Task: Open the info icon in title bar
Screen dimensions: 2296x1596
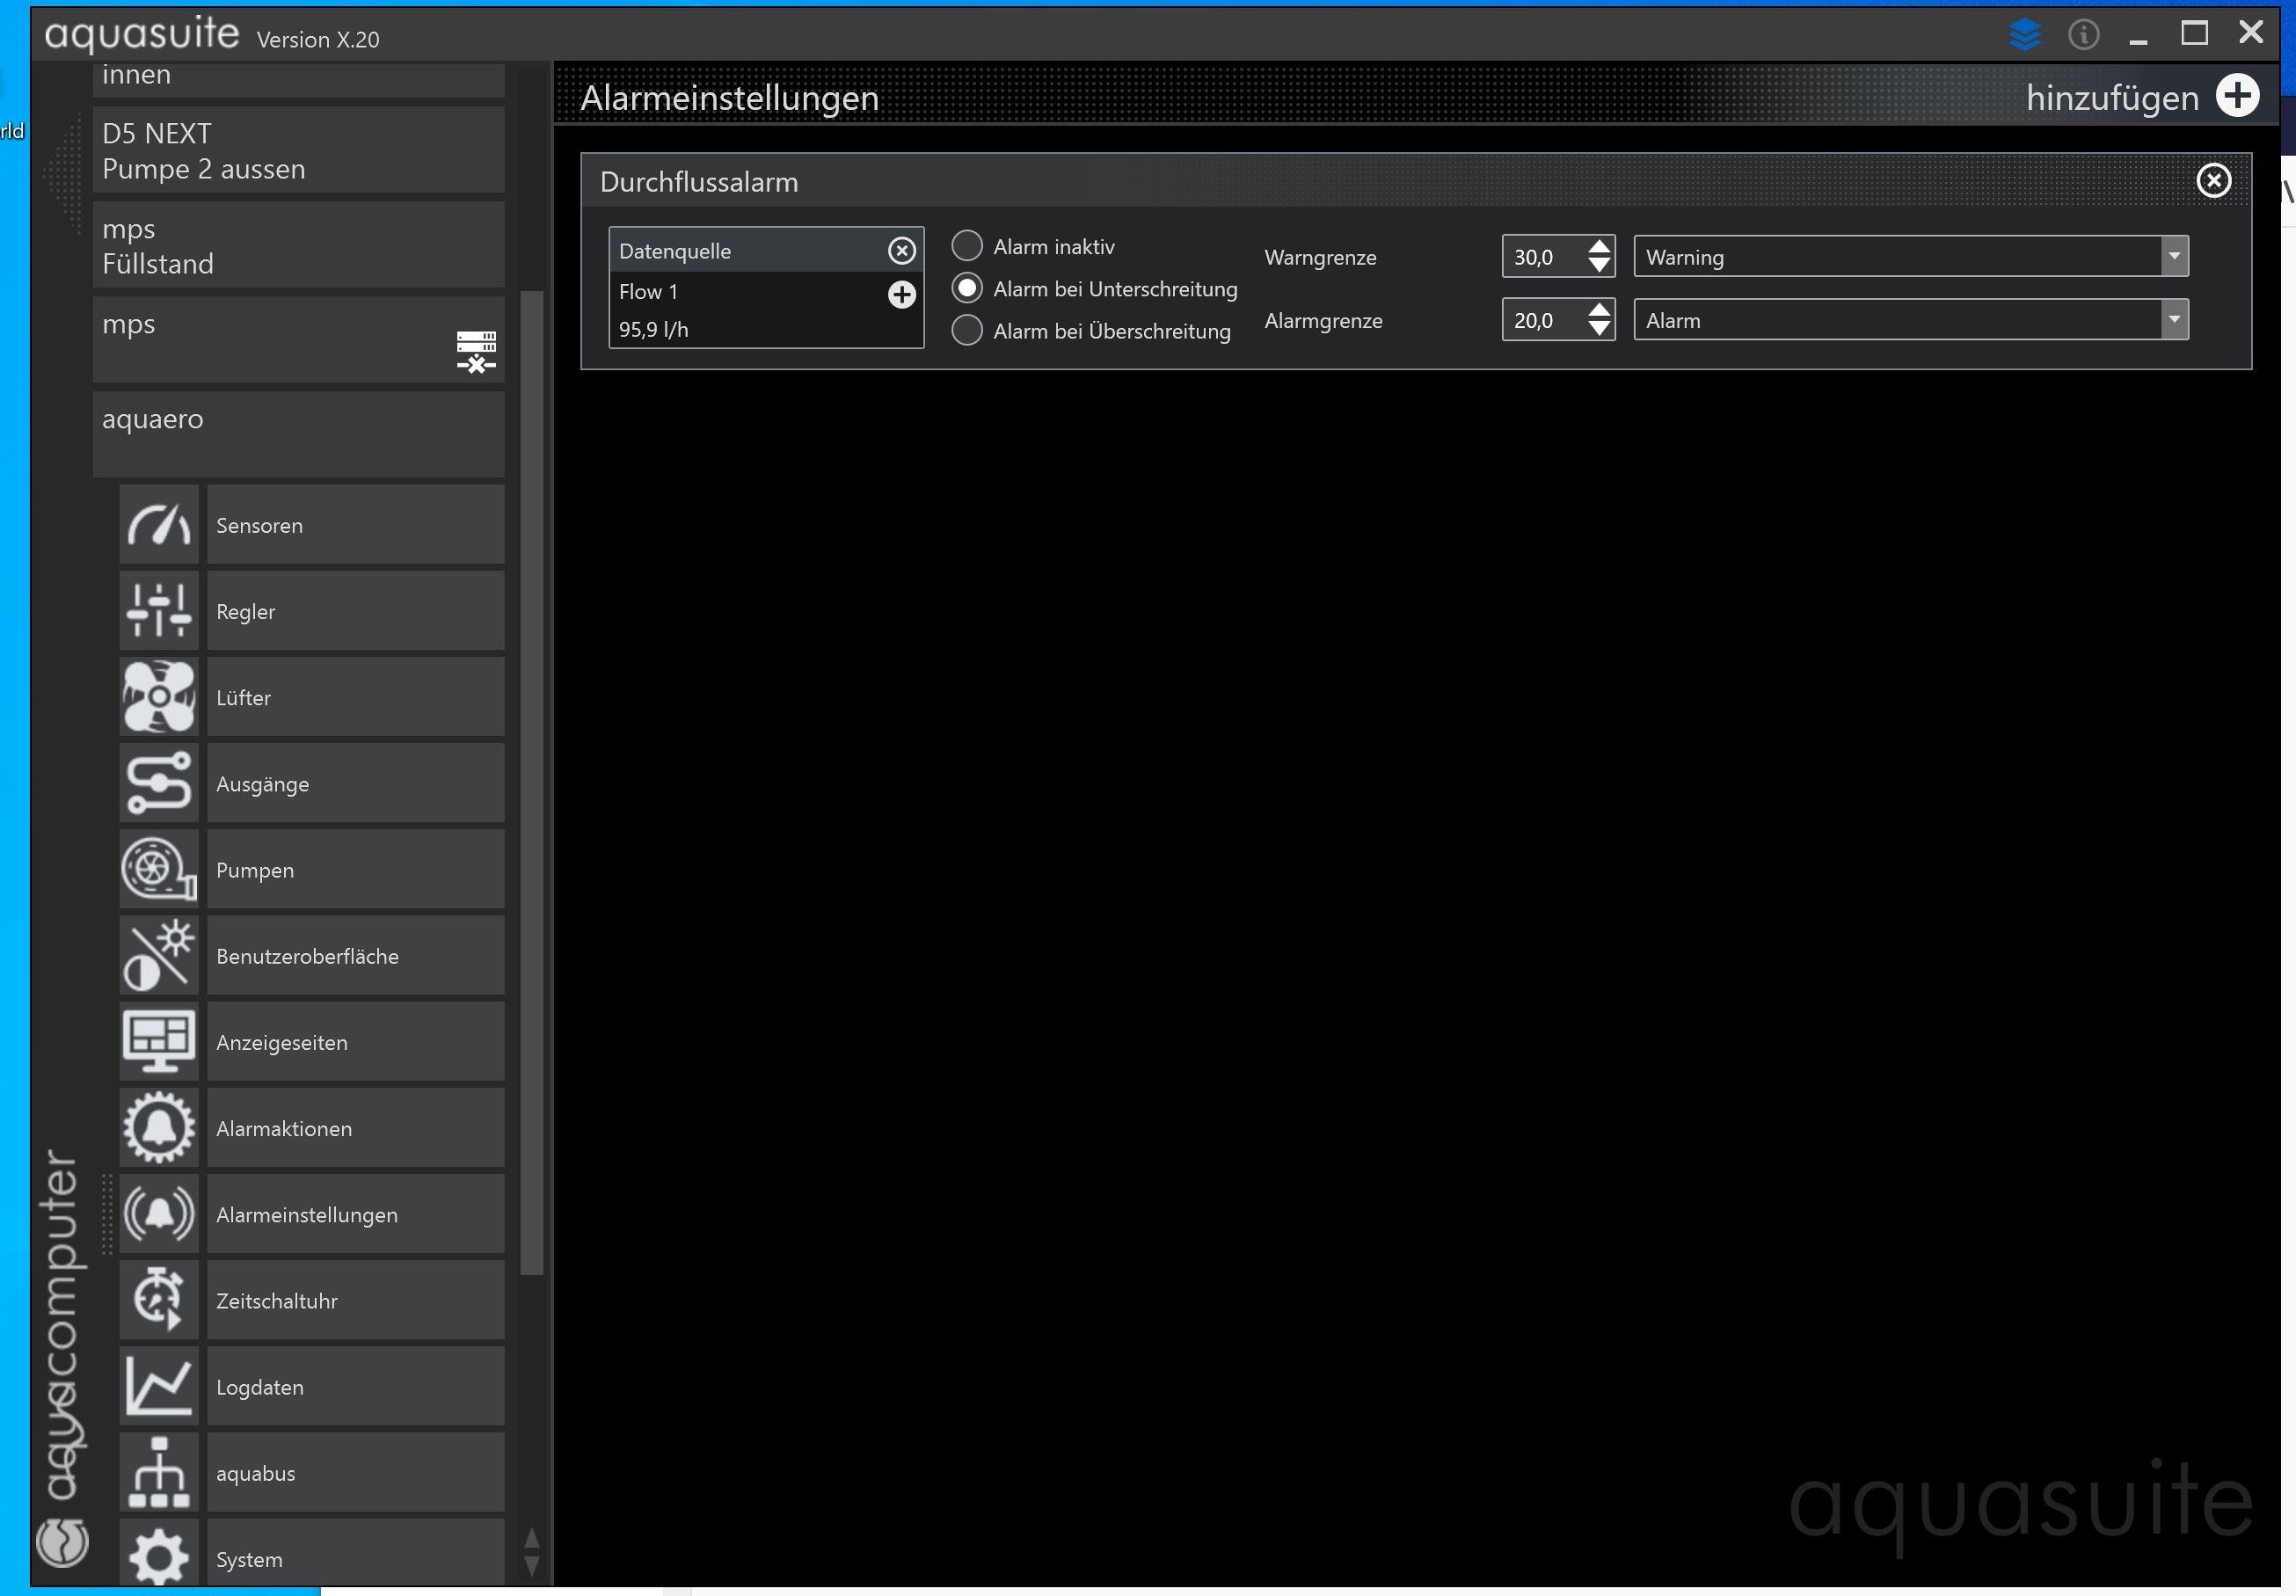Action: (x=2083, y=35)
